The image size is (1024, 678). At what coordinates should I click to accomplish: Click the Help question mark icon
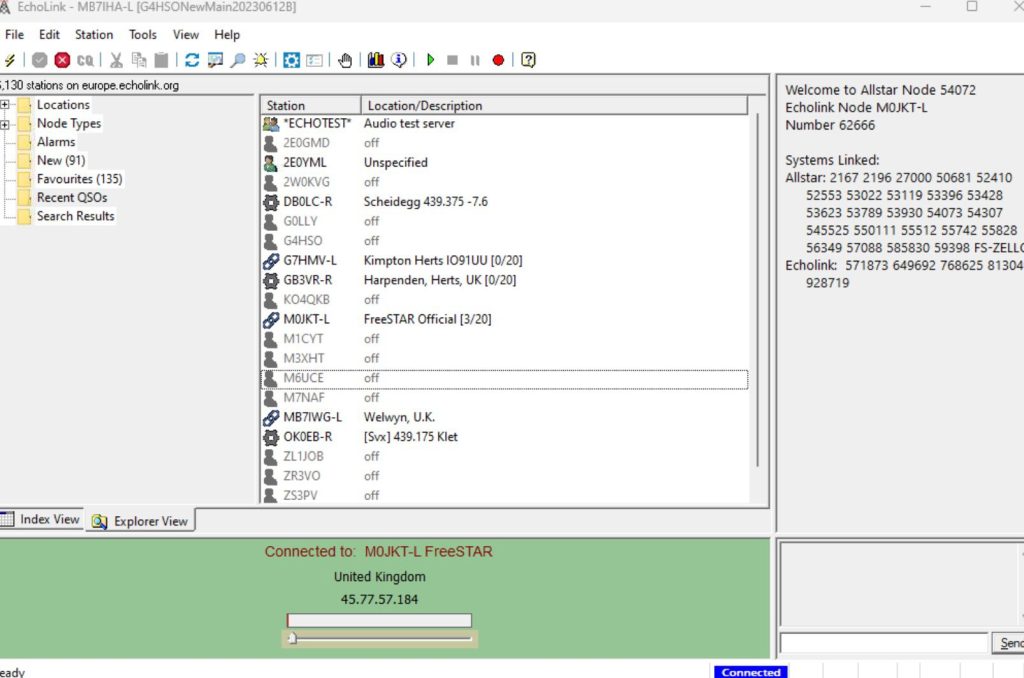pyautogui.click(x=528, y=60)
